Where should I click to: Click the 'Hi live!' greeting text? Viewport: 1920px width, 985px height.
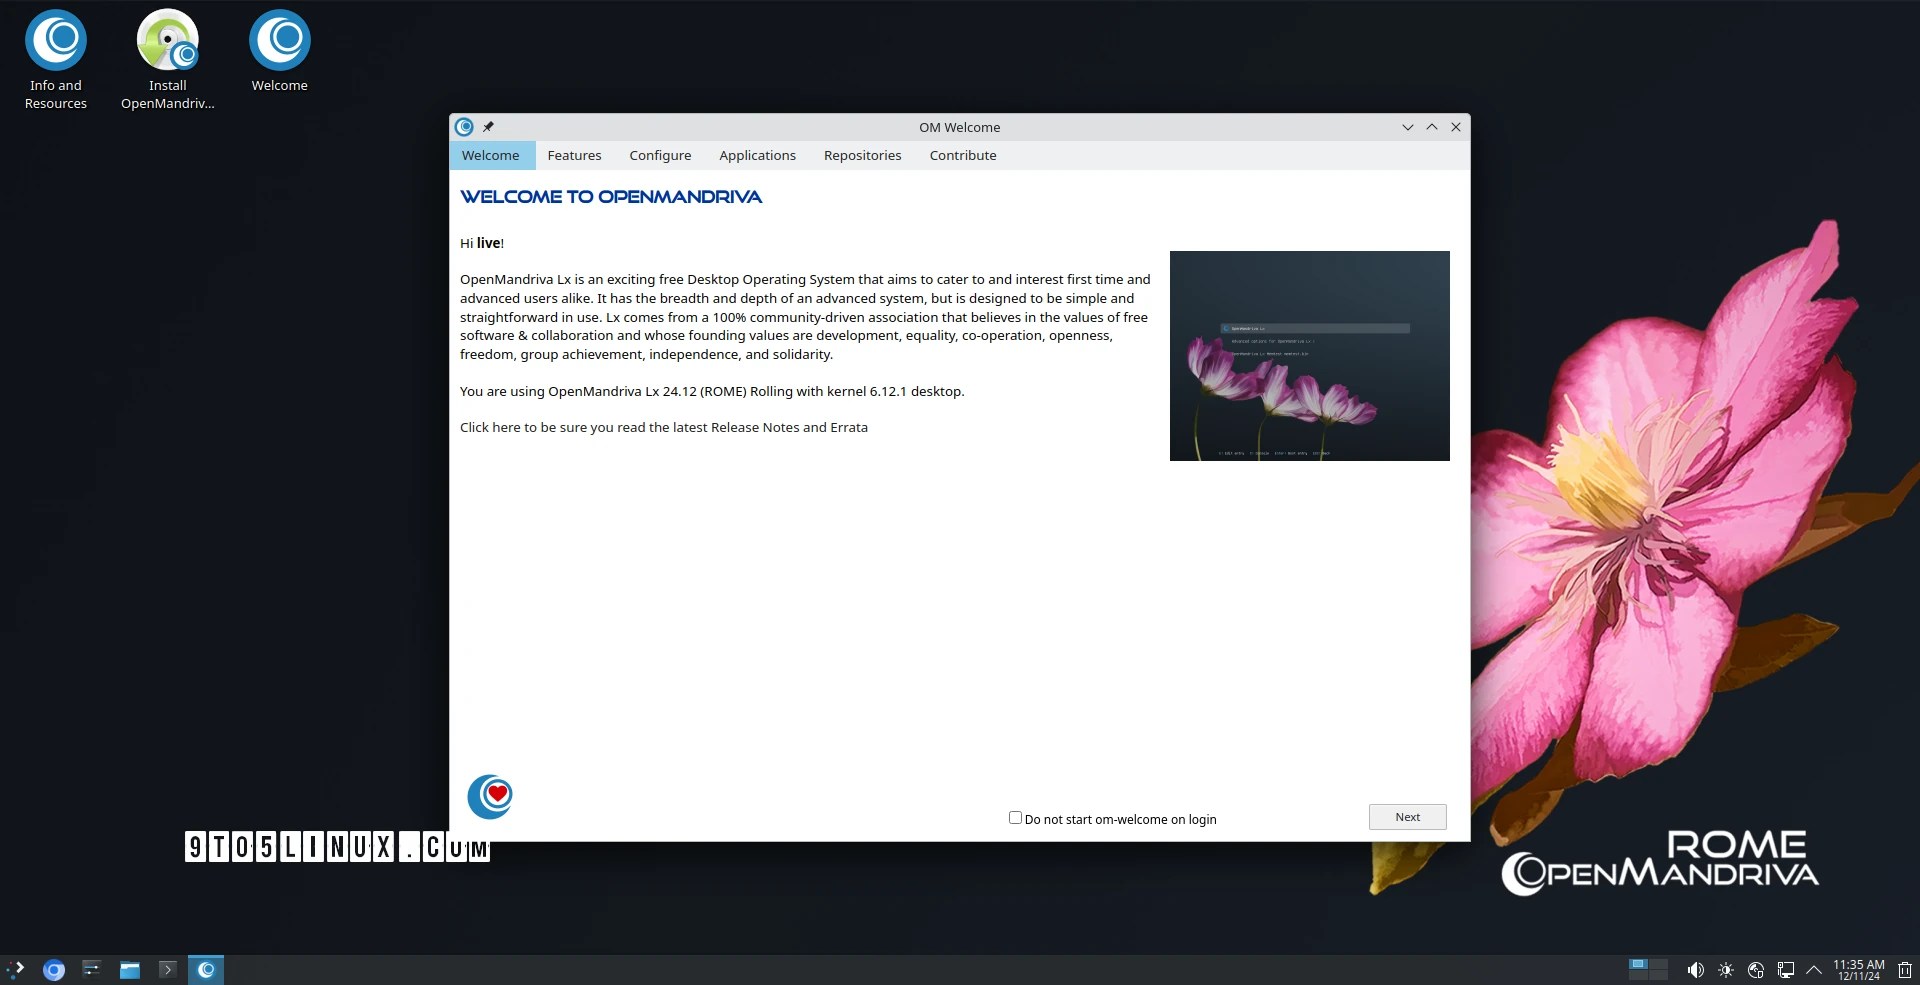coord(482,243)
